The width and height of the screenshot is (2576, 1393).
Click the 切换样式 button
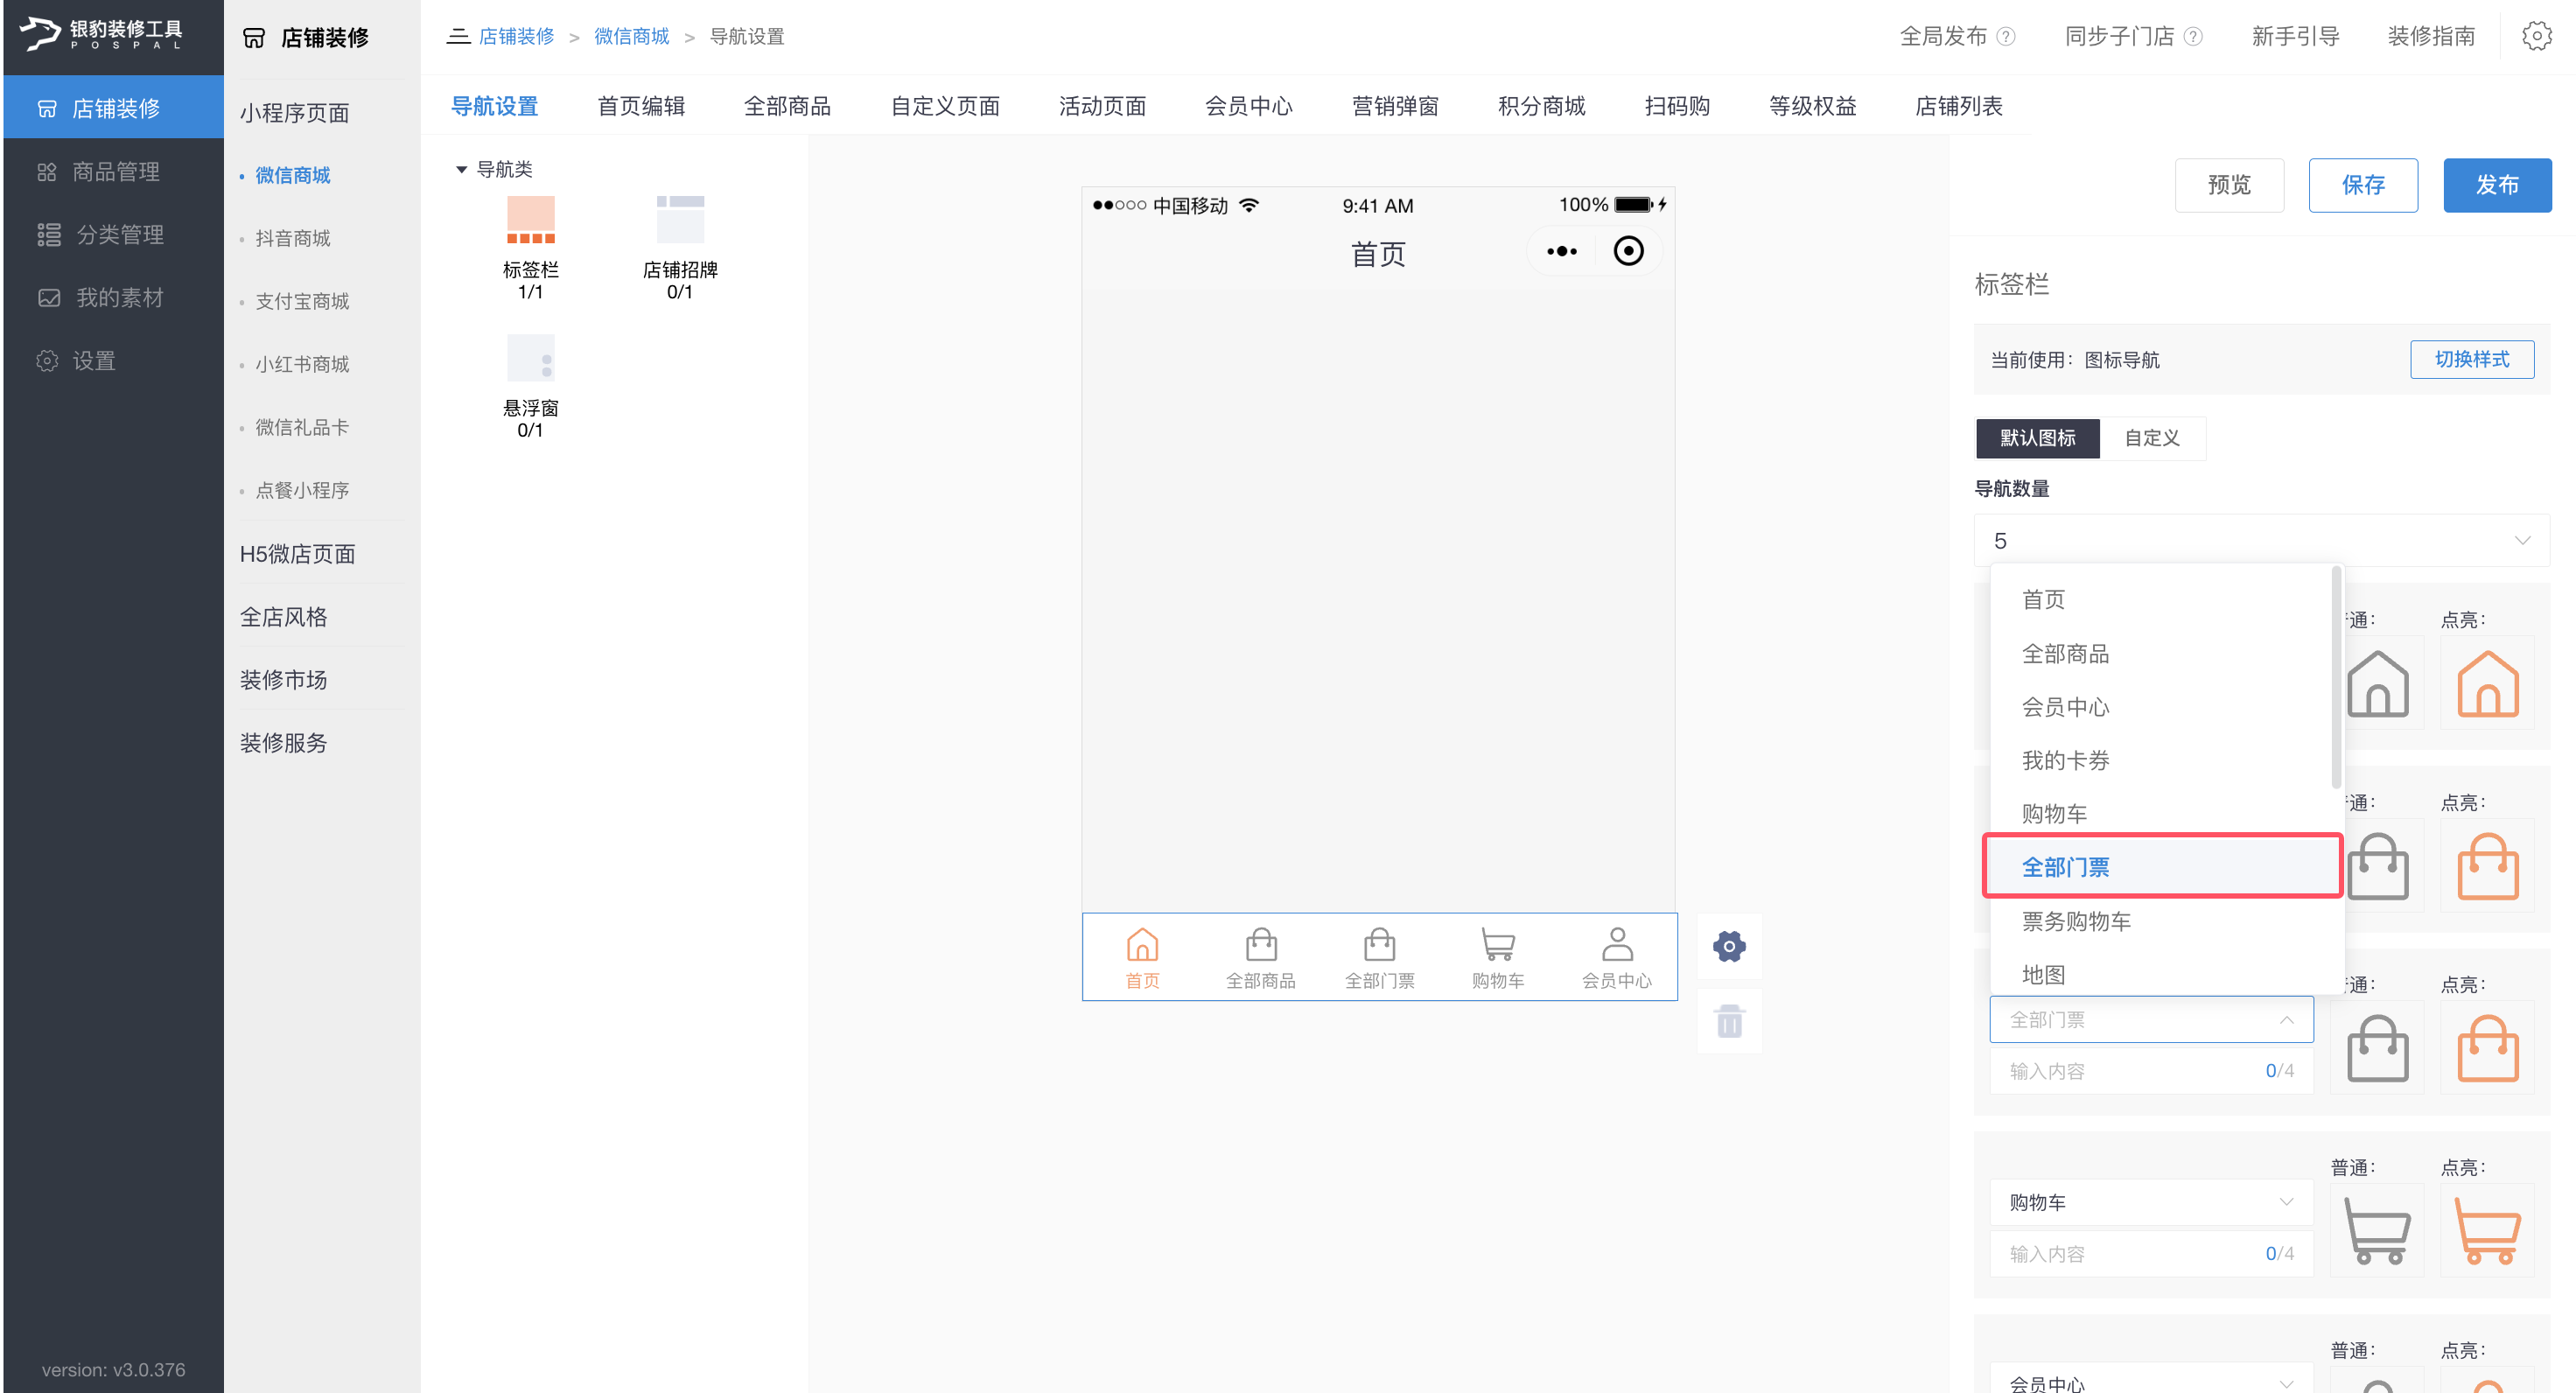pos(2472,360)
